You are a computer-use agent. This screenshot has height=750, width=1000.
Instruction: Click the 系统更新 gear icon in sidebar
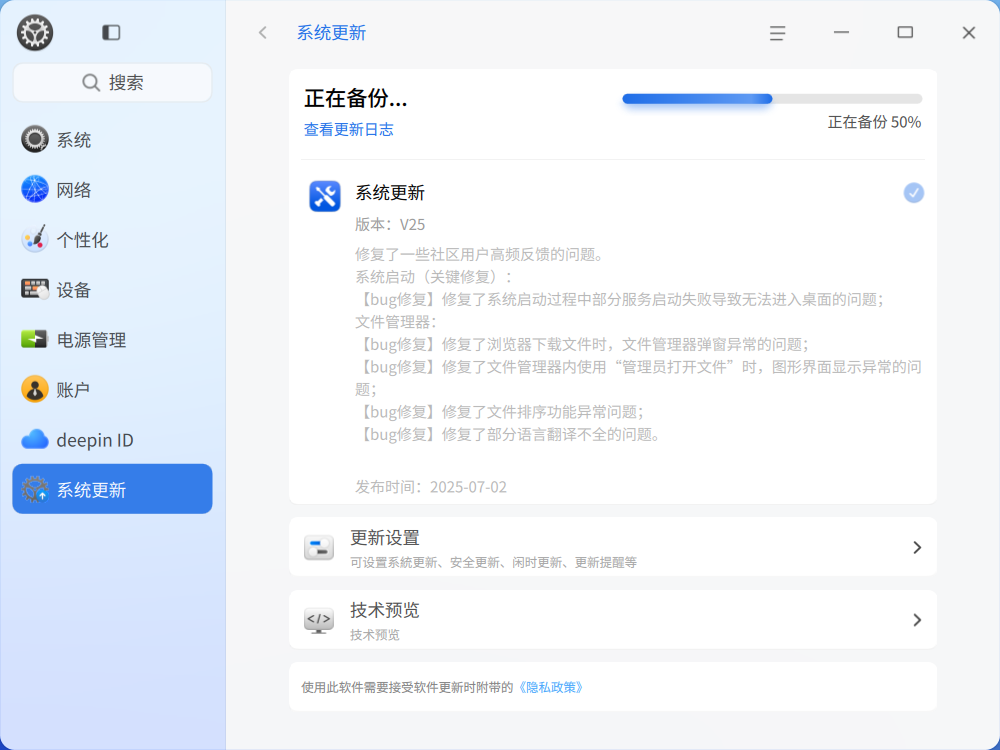pyautogui.click(x=34, y=489)
